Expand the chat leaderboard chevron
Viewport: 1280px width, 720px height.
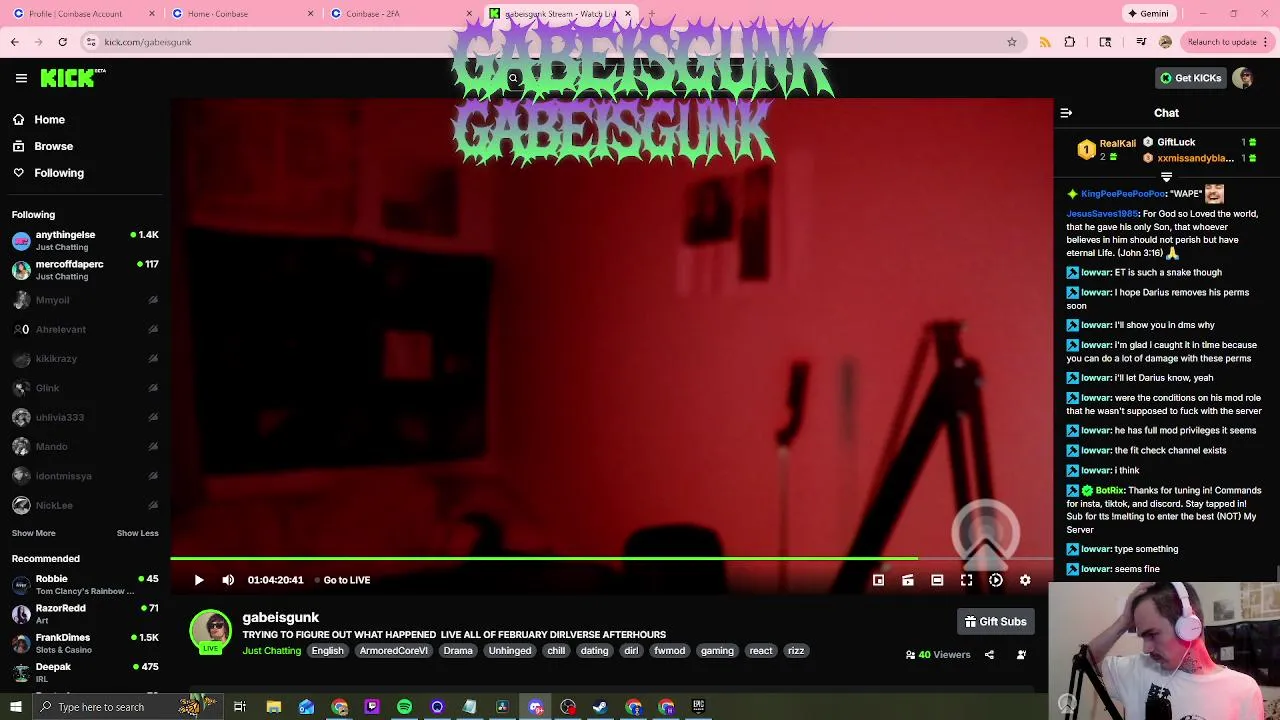click(x=1166, y=177)
